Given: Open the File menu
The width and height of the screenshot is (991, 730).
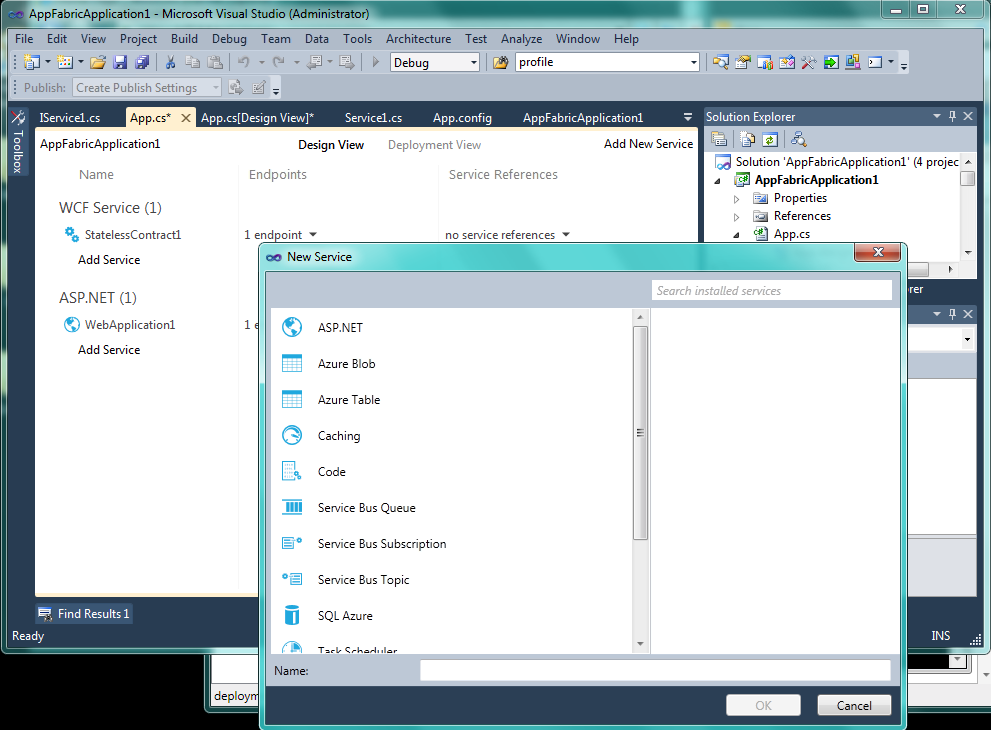Looking at the screenshot, I should tap(24, 39).
